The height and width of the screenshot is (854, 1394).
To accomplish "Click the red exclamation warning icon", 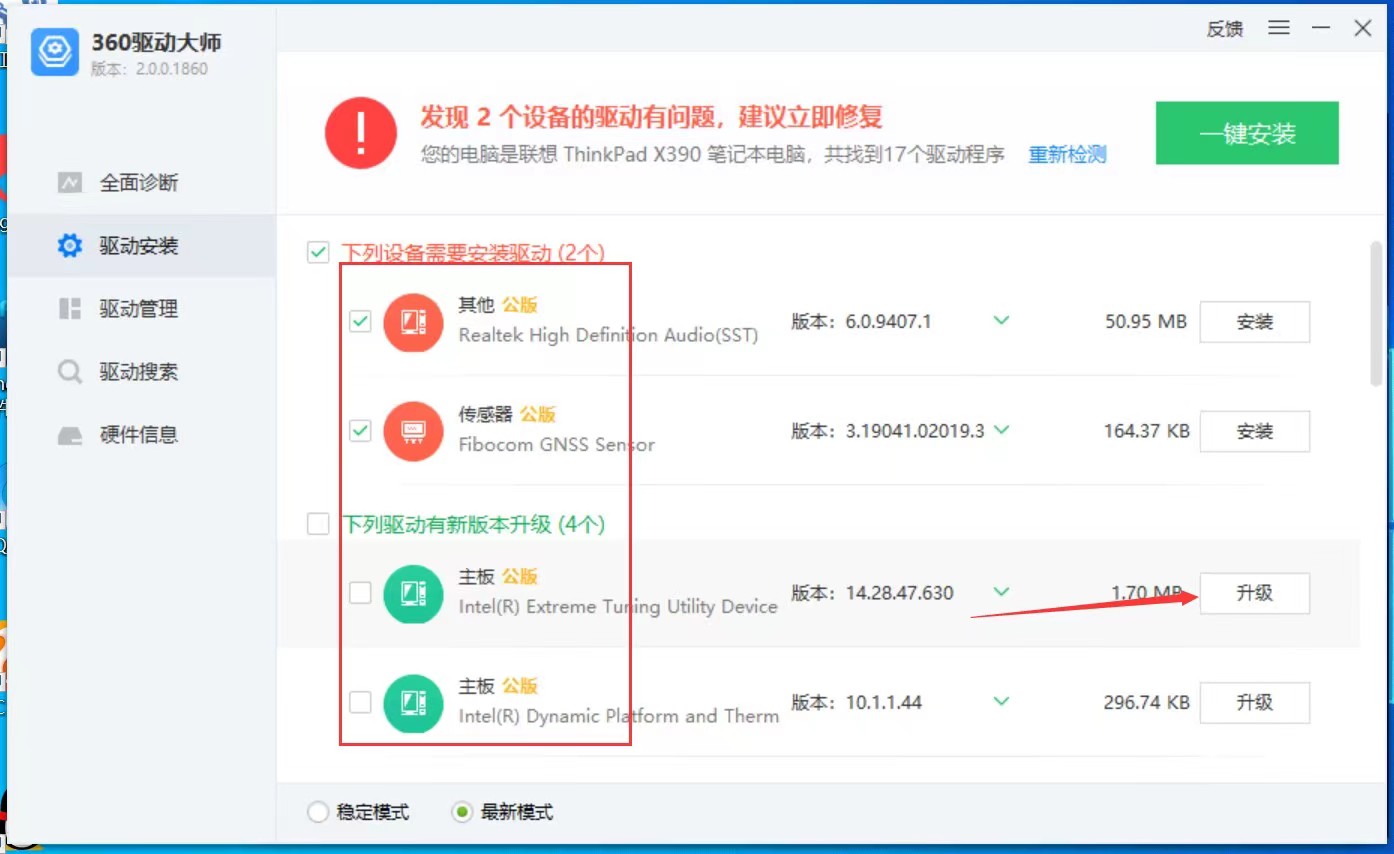I will 360,133.
